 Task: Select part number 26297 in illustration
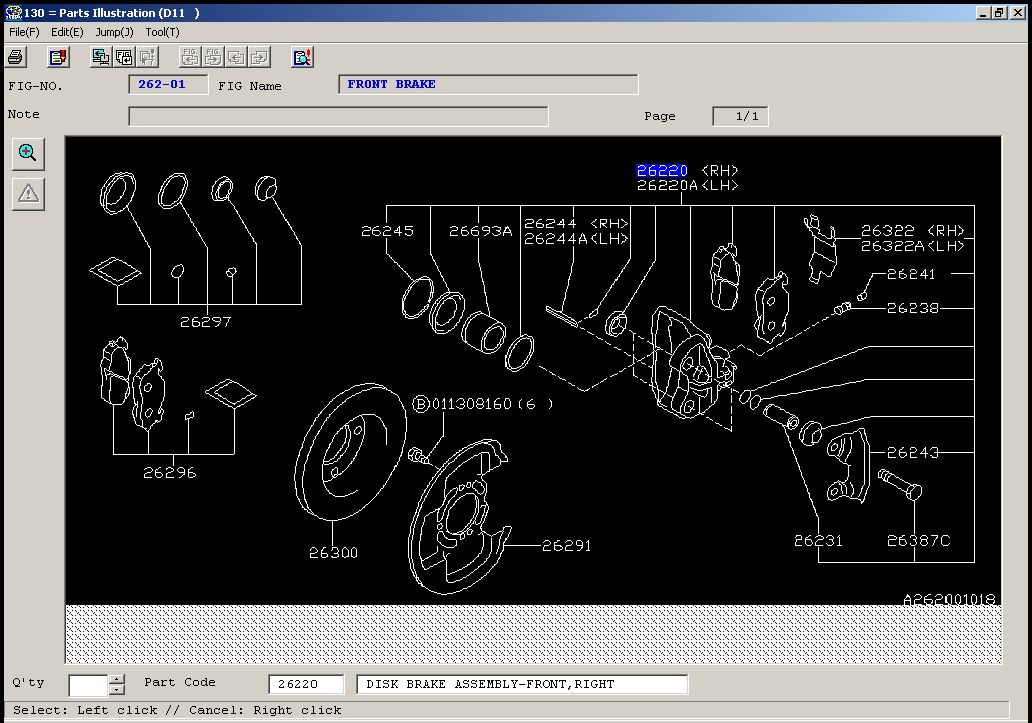(205, 322)
